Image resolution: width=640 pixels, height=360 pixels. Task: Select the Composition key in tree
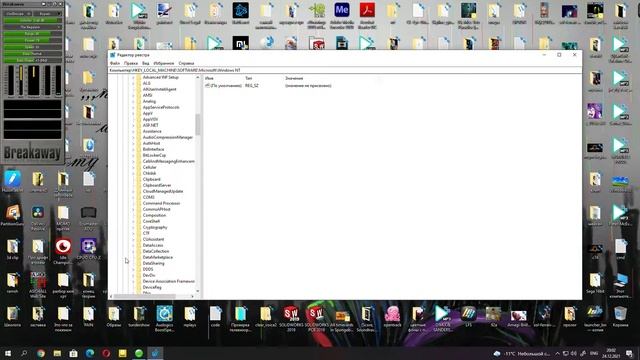click(154, 215)
